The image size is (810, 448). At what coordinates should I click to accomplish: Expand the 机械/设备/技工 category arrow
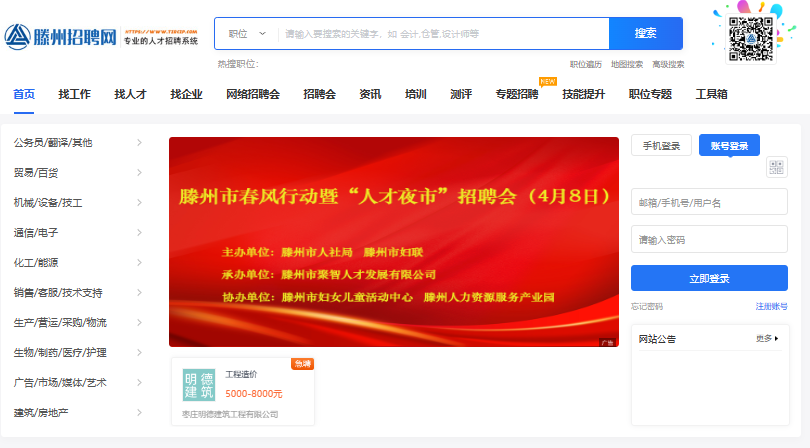coord(139,203)
